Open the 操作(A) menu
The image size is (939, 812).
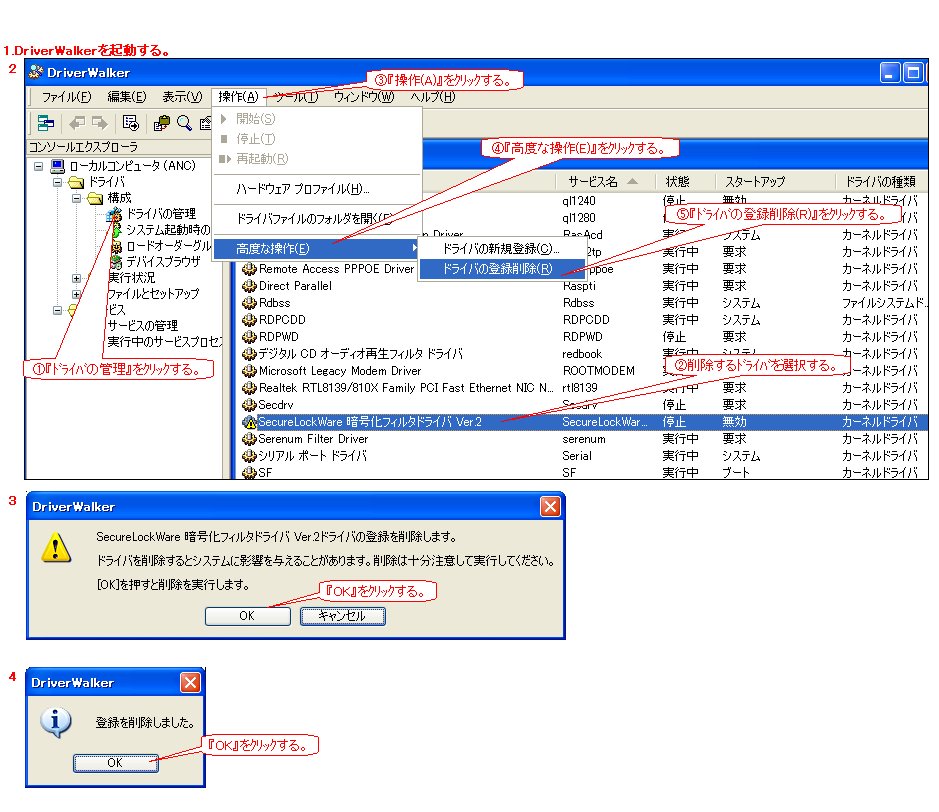coord(238,96)
